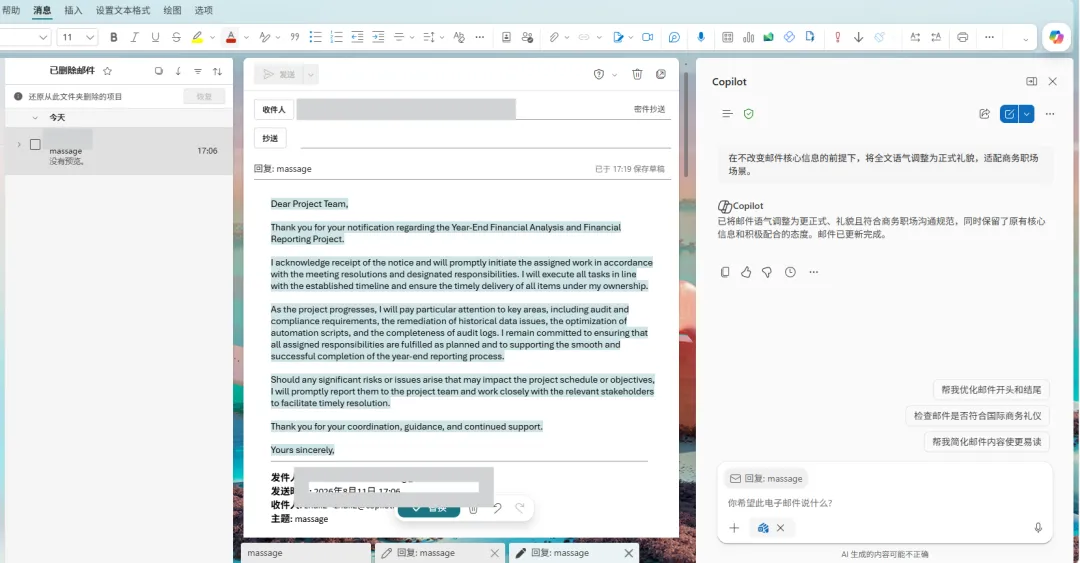The width and height of the screenshot is (1080, 563).
Task: Click the poll bar chart icon
Action: [x=748, y=37]
